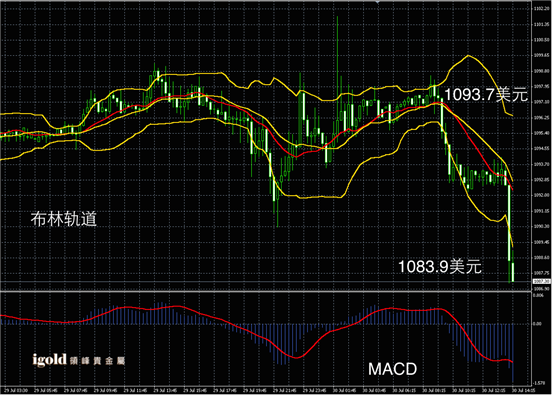Select the current price marker on price axis
Viewport: 552px width, 395px height.
tap(541, 281)
